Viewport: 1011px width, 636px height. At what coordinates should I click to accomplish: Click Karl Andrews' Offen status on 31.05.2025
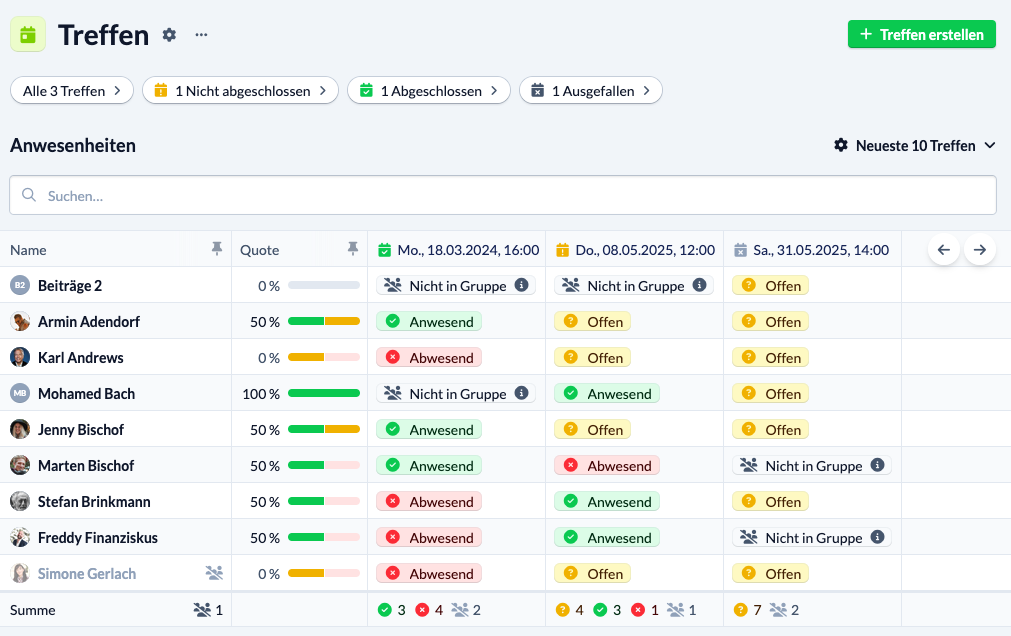[x=771, y=357]
